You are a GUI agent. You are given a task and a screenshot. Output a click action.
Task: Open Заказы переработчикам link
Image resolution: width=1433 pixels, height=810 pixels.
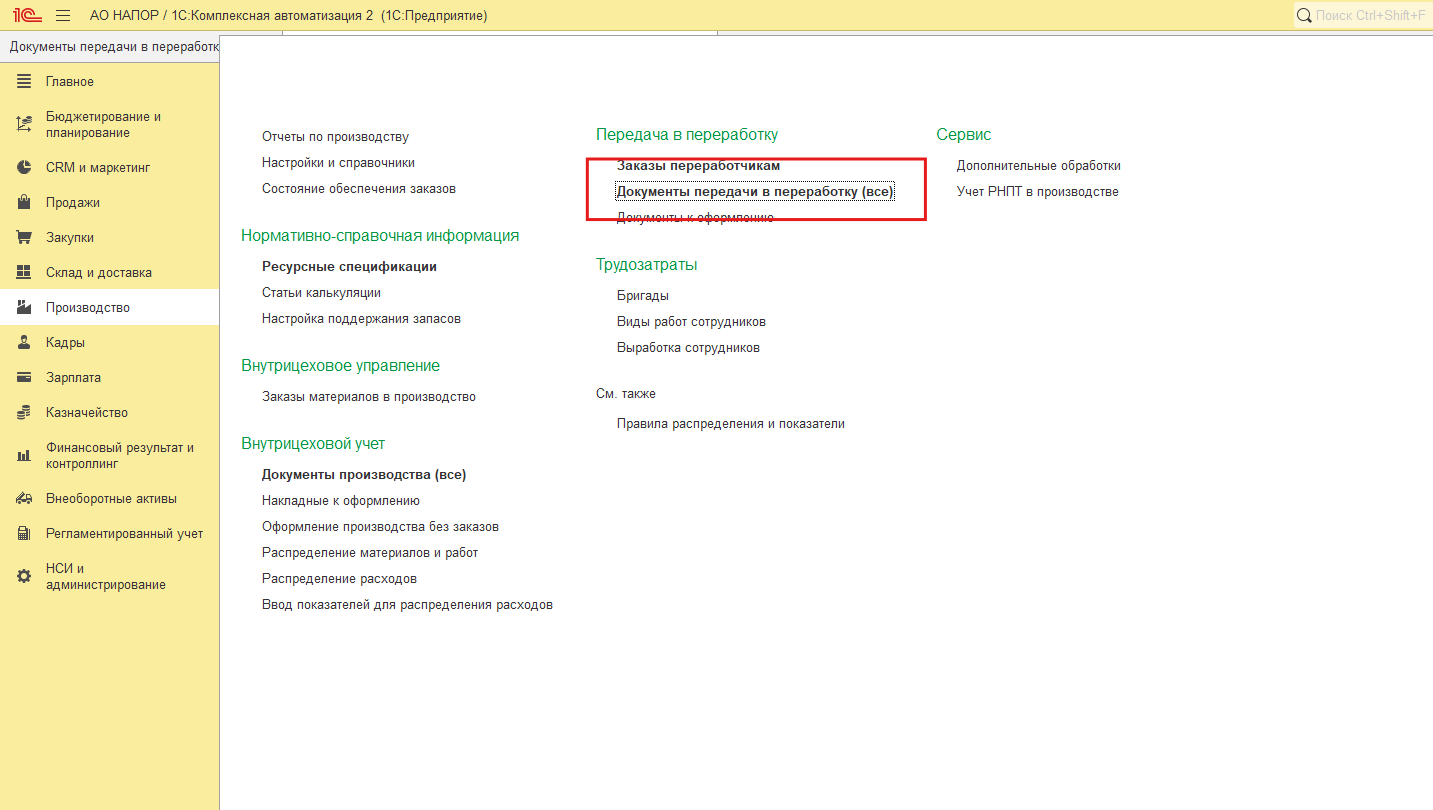coord(698,166)
